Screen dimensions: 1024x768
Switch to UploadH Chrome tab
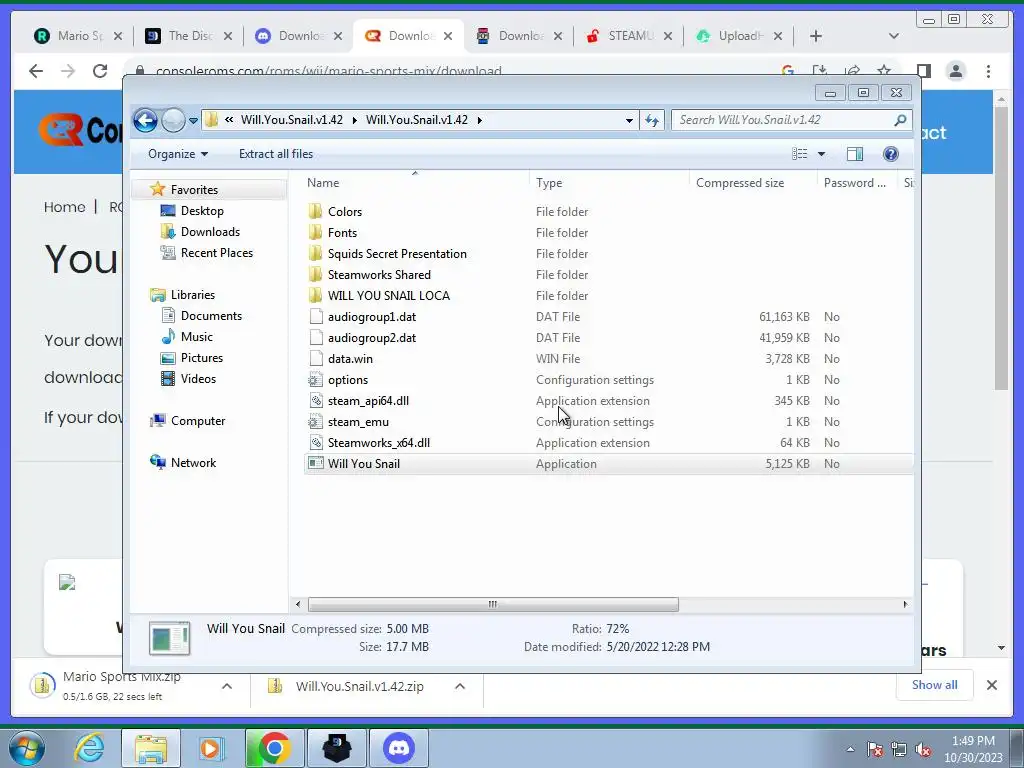[x=739, y=36]
